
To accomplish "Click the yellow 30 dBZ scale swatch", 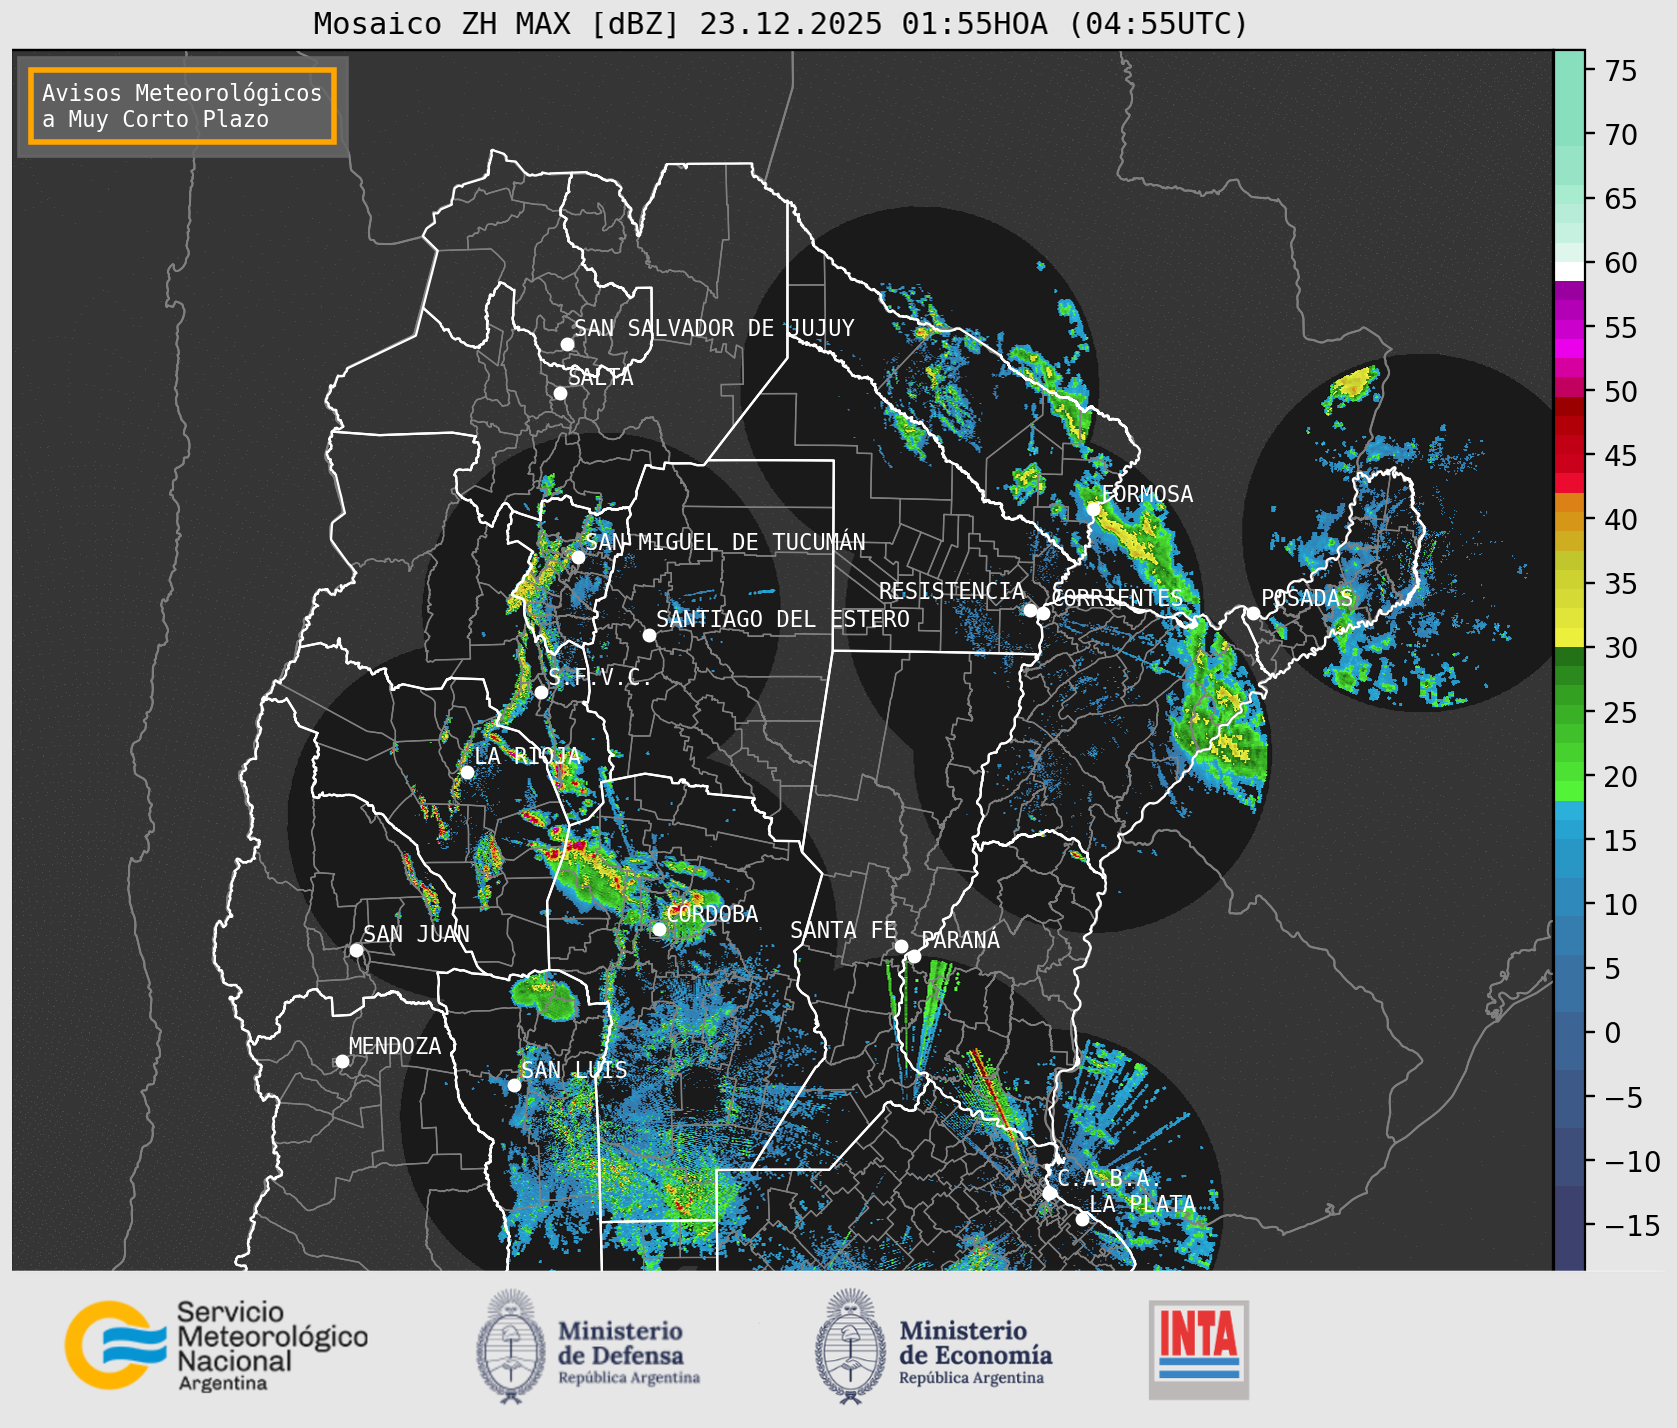I will coord(1569,637).
